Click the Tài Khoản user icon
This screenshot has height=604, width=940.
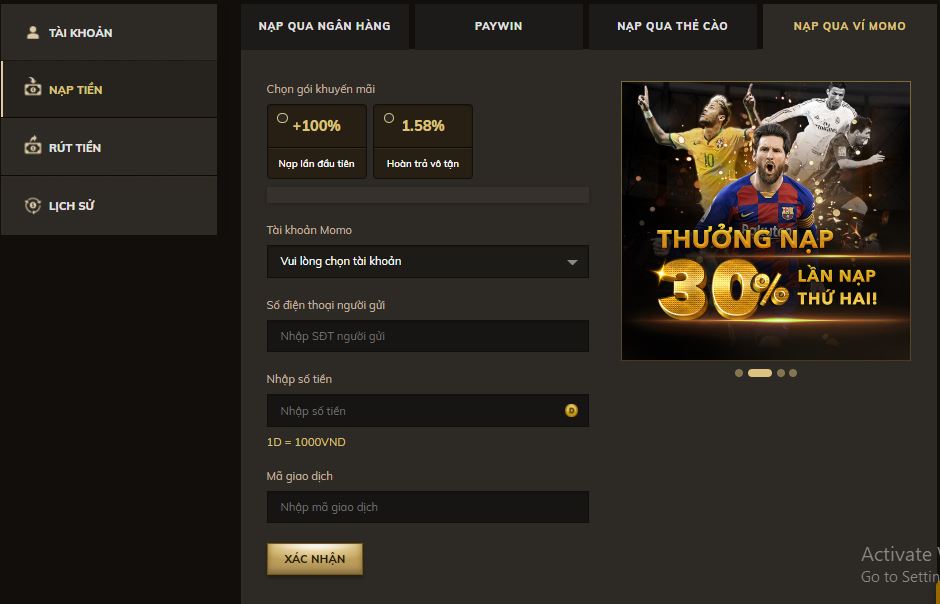(x=33, y=32)
